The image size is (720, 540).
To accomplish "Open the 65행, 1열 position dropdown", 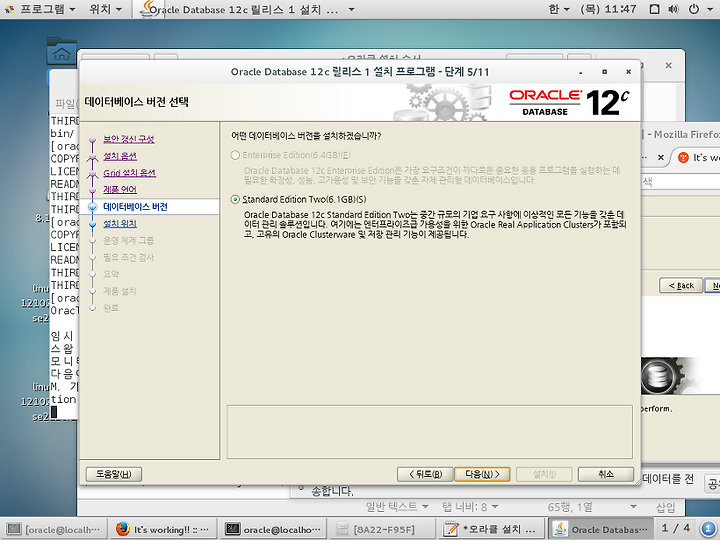I will pos(591,507).
